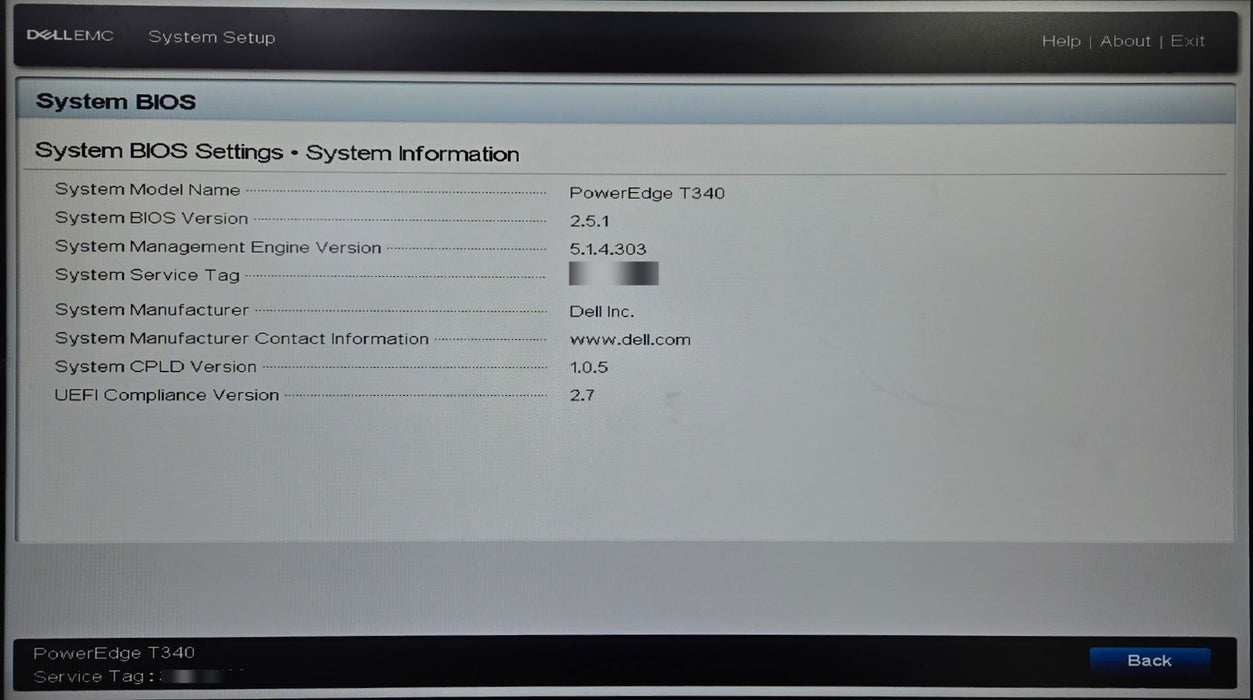Select the value 5.1.4.303

tap(608, 249)
